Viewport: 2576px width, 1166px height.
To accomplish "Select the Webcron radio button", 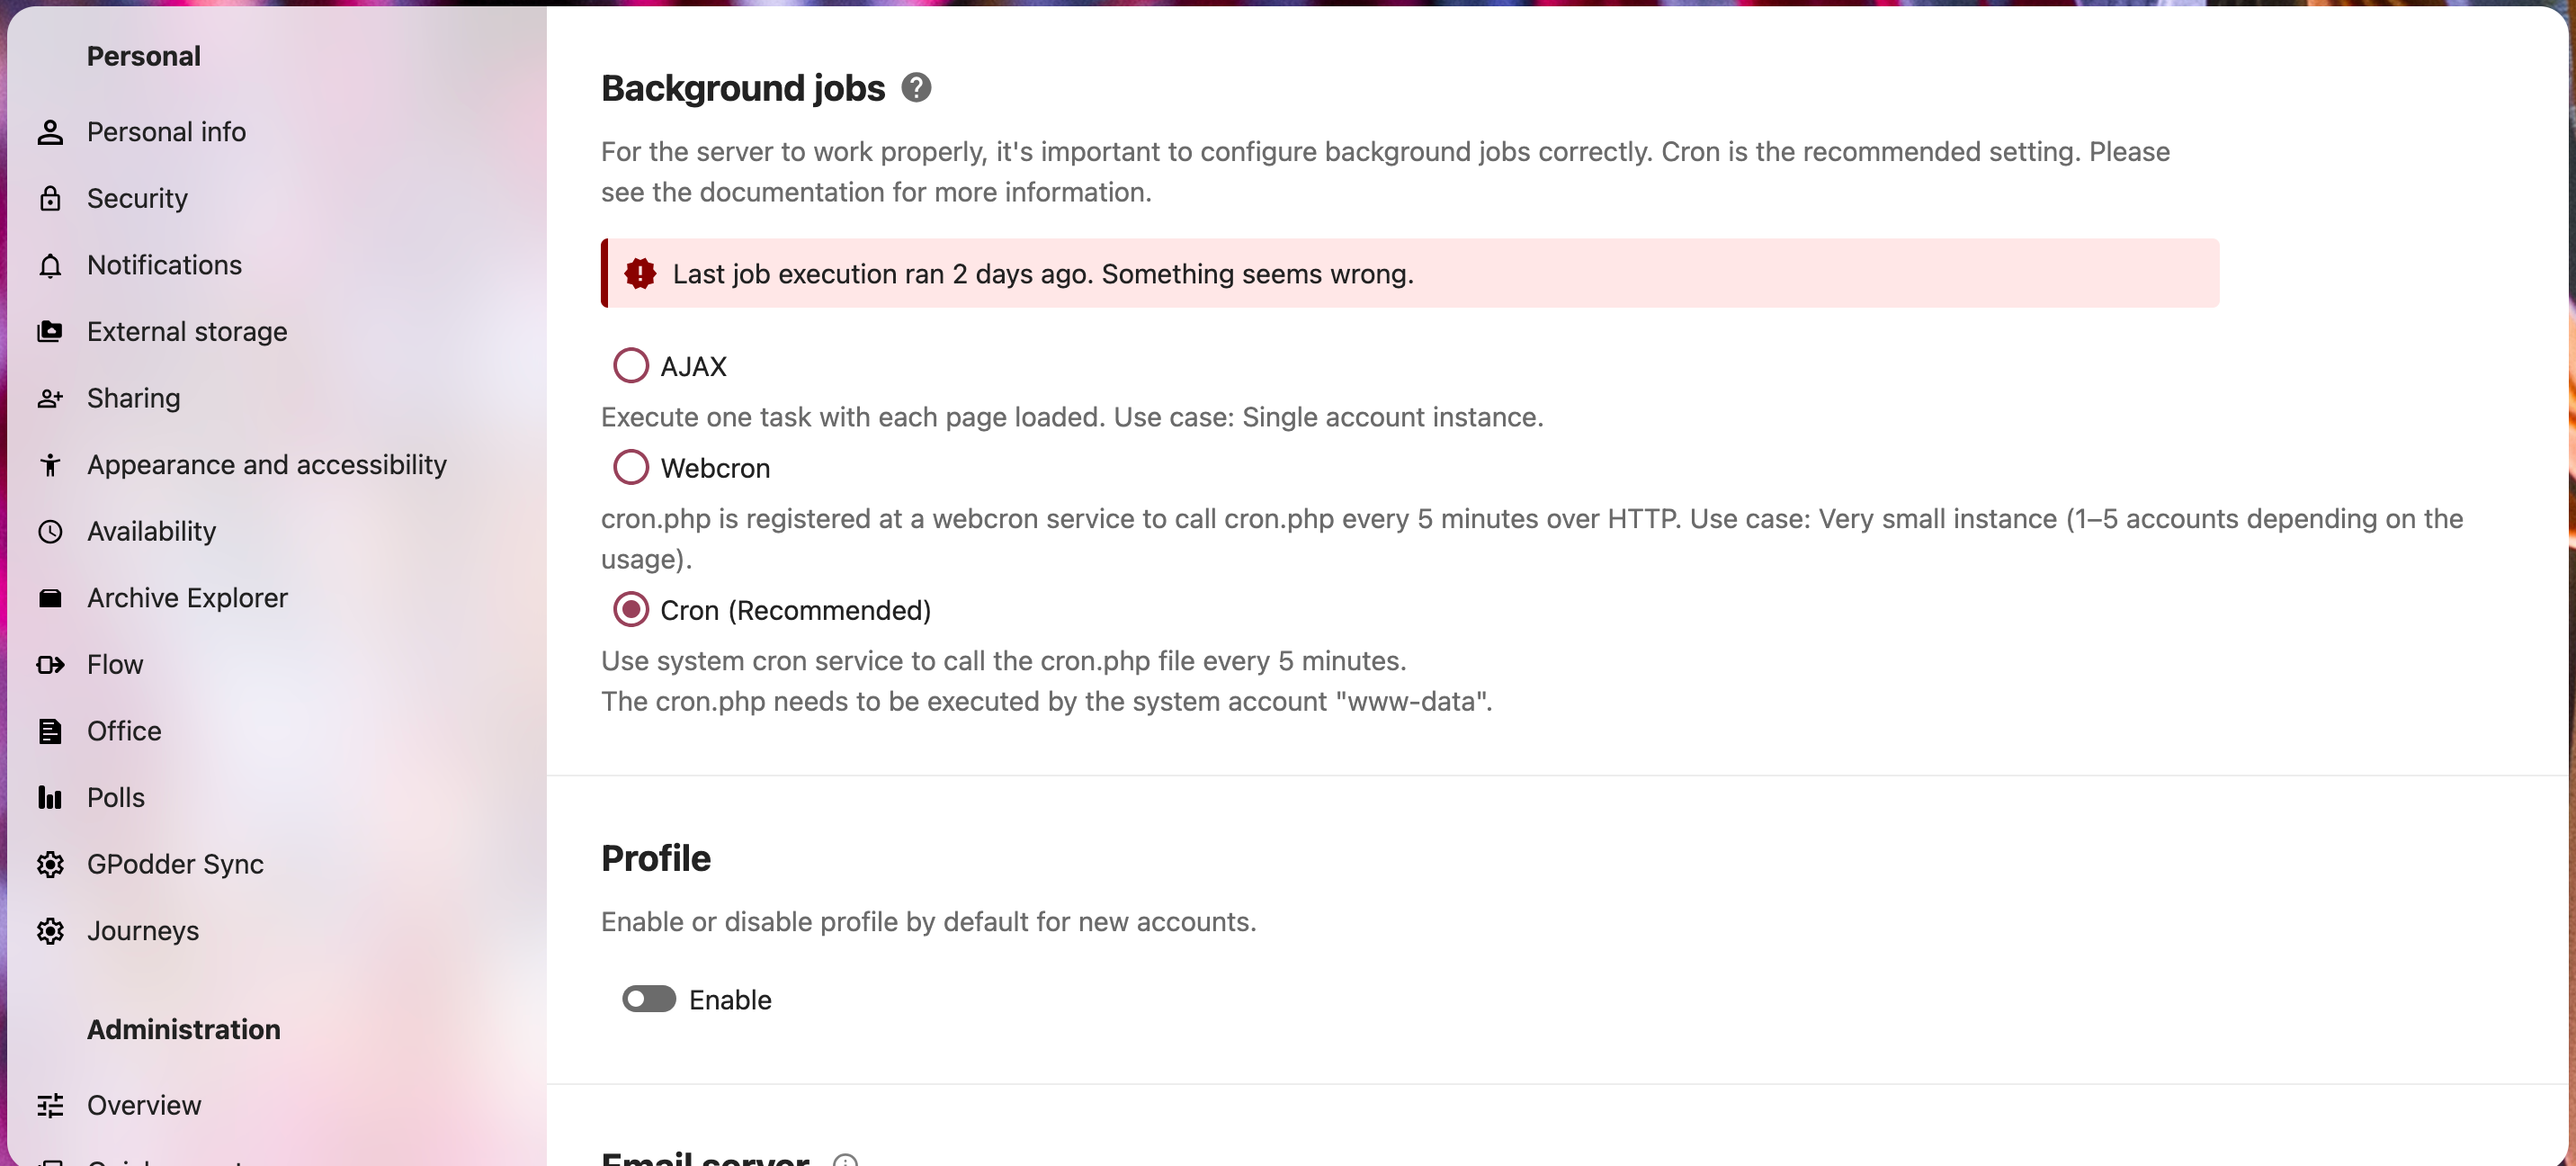I will [630, 467].
